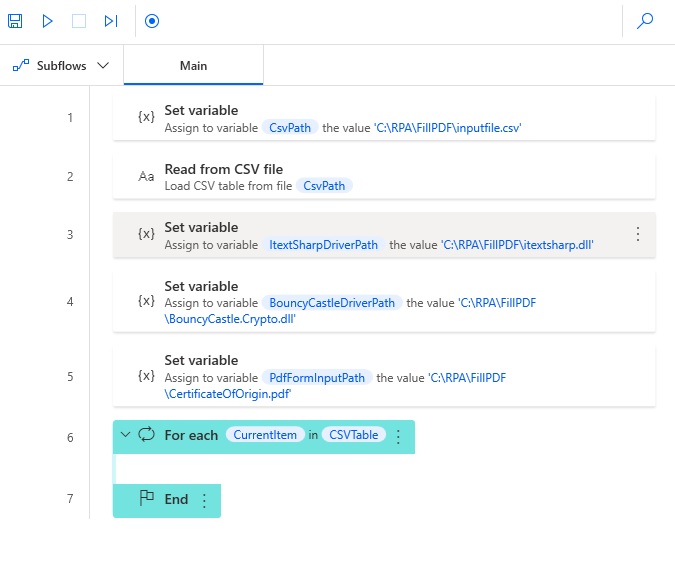Expand the Subflows dropdown
The width and height of the screenshot is (675, 561).
click(61, 66)
